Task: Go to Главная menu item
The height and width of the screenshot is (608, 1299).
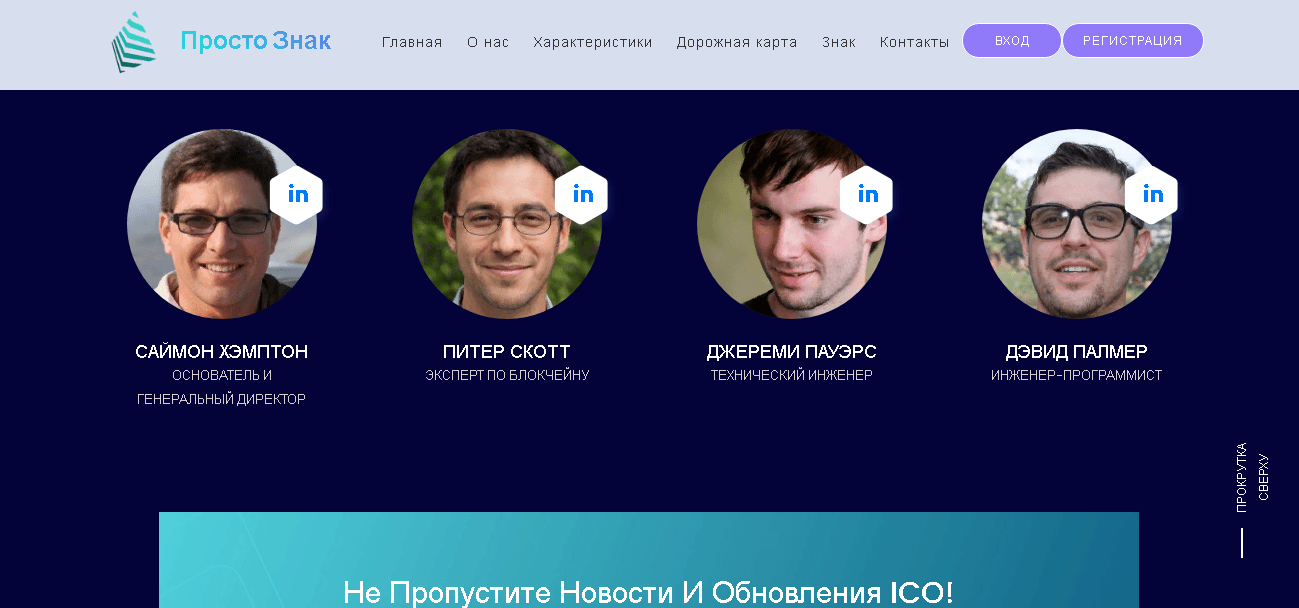Action: pos(412,42)
